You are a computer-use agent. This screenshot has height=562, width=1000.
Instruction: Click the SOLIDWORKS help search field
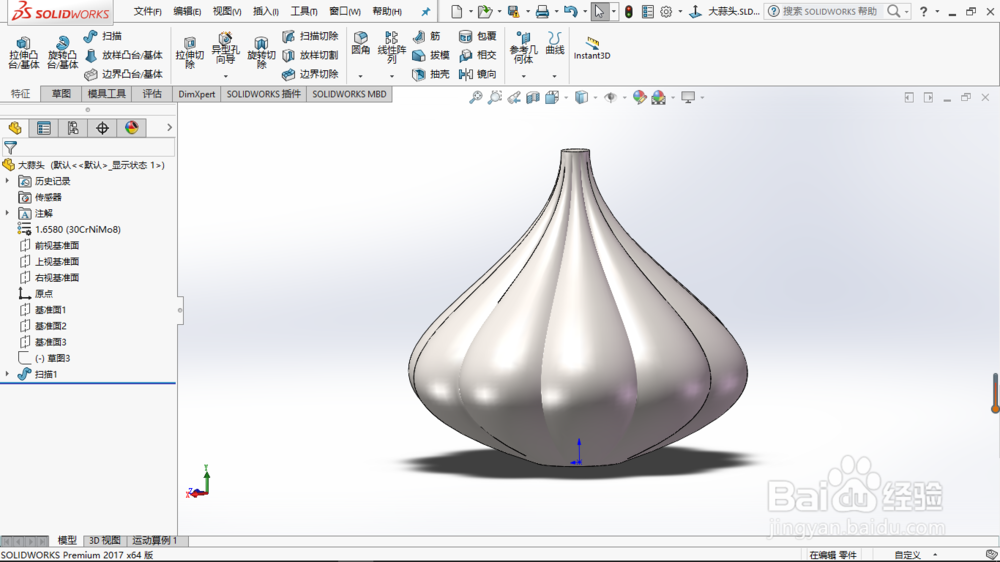(830, 11)
